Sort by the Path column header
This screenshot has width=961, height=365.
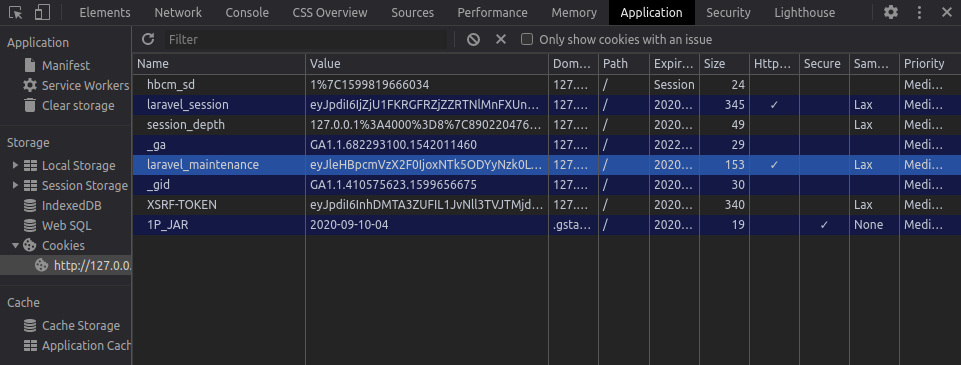click(x=624, y=64)
